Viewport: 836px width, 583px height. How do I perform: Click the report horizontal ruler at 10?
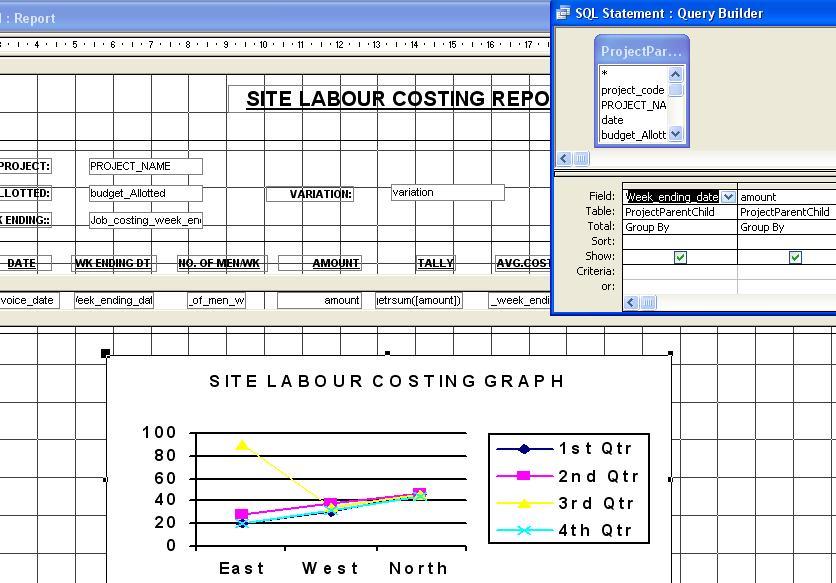(263, 45)
